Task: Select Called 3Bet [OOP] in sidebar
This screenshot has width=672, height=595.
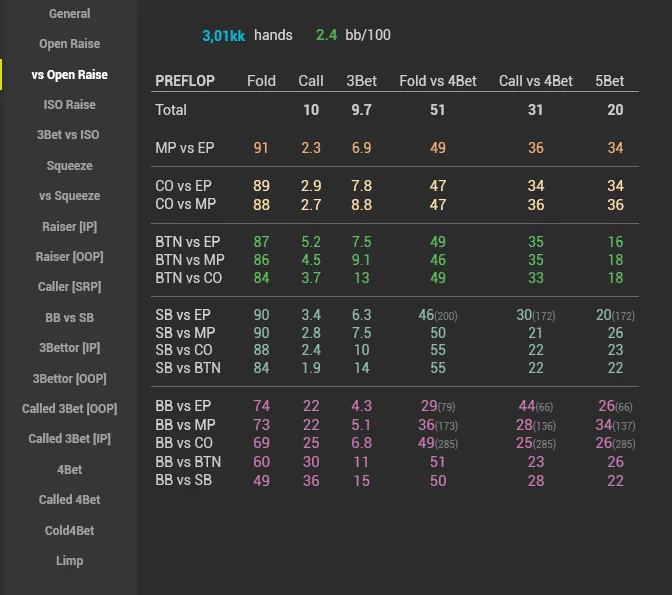Action: point(69,409)
